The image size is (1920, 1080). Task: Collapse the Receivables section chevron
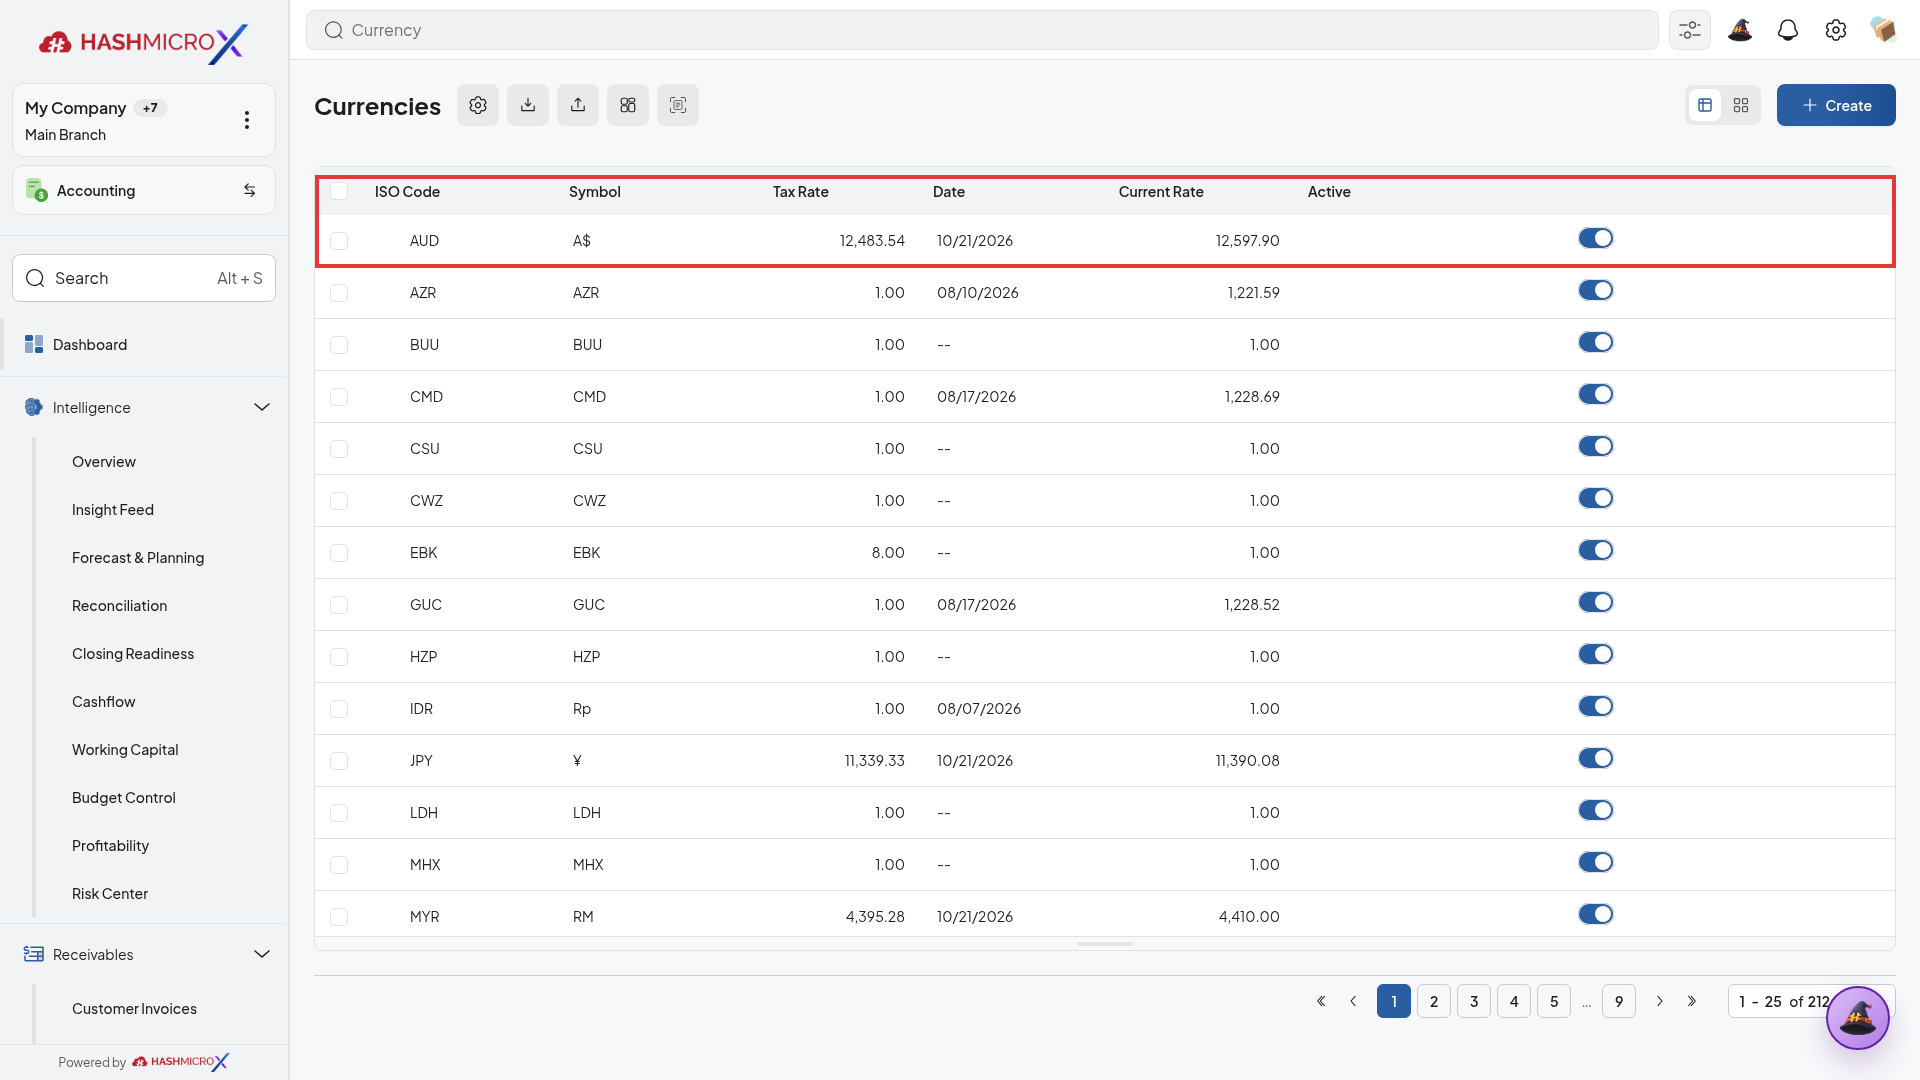tap(262, 954)
